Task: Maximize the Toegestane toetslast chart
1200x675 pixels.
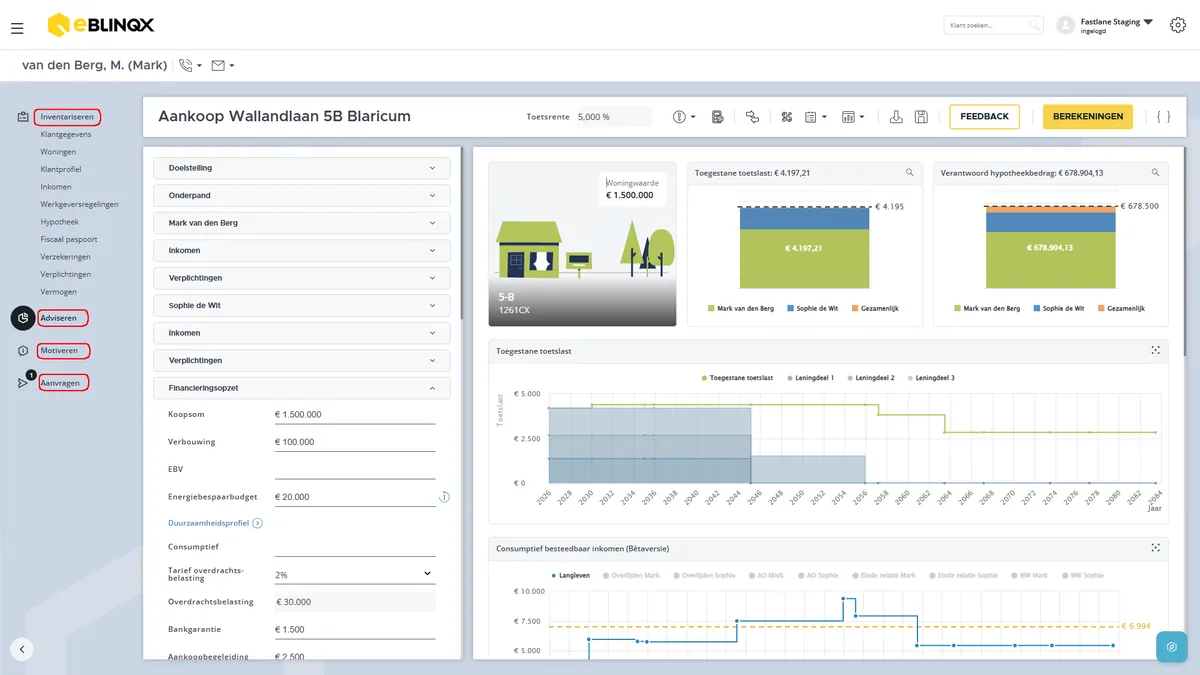Action: [x=1155, y=351]
